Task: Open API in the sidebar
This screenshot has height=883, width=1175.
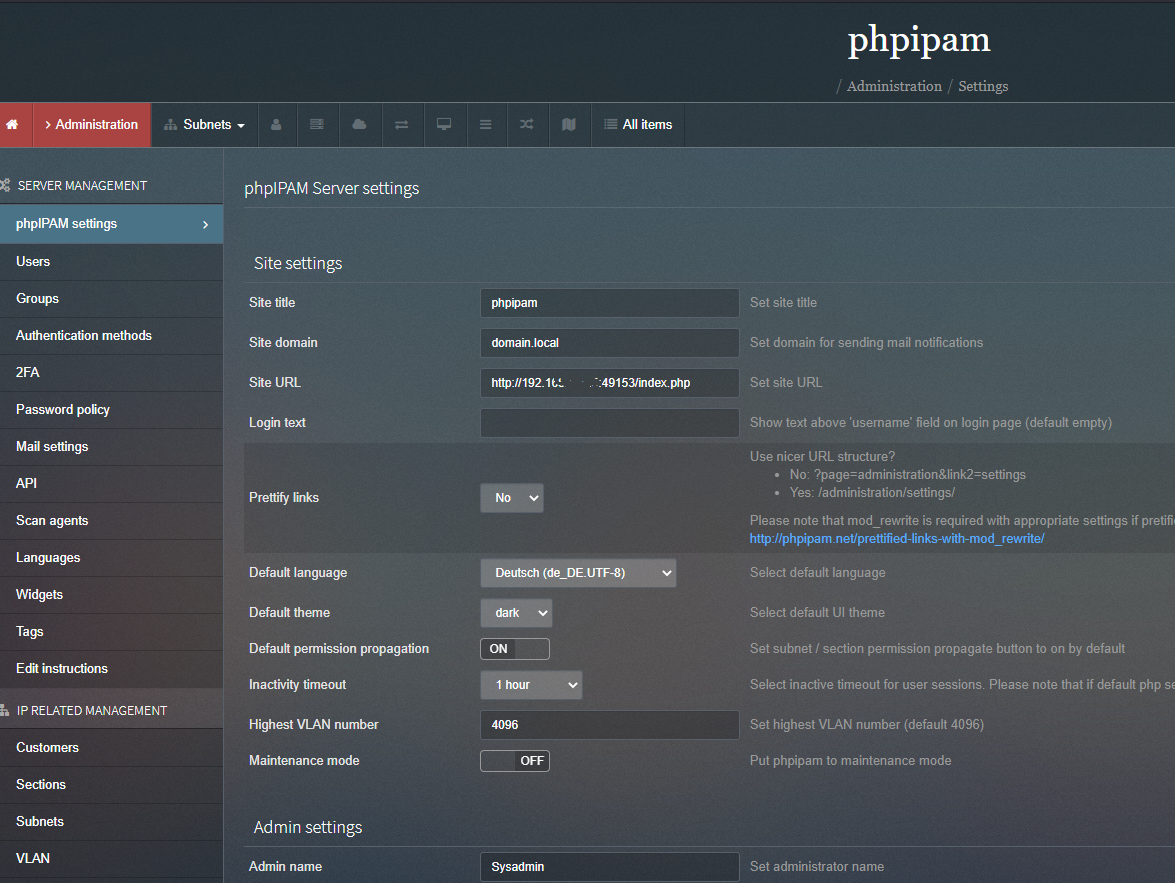Action: 112,483
